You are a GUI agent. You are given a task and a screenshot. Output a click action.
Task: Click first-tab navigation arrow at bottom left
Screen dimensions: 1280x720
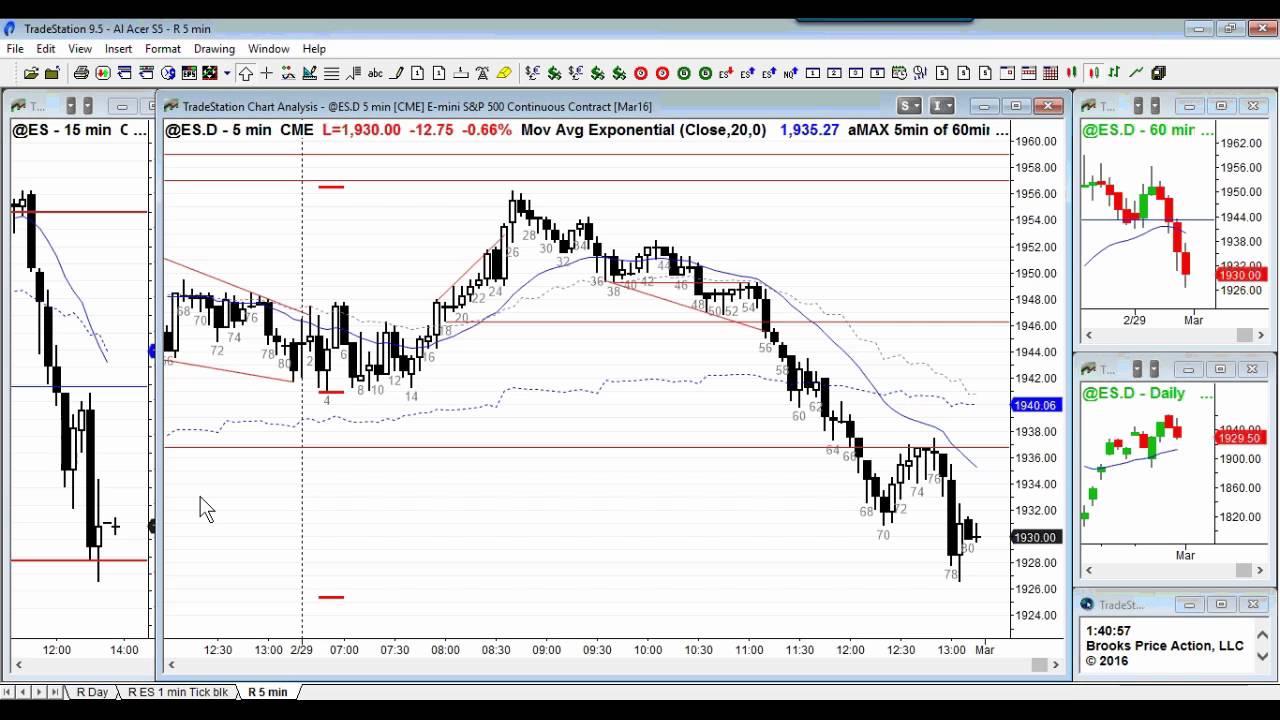tap(8, 692)
